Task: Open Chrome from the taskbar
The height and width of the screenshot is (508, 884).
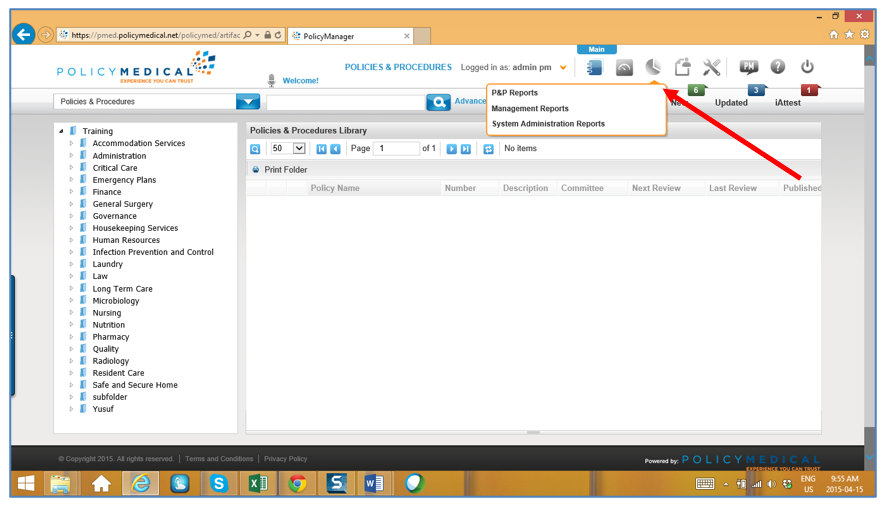Action: 297,484
